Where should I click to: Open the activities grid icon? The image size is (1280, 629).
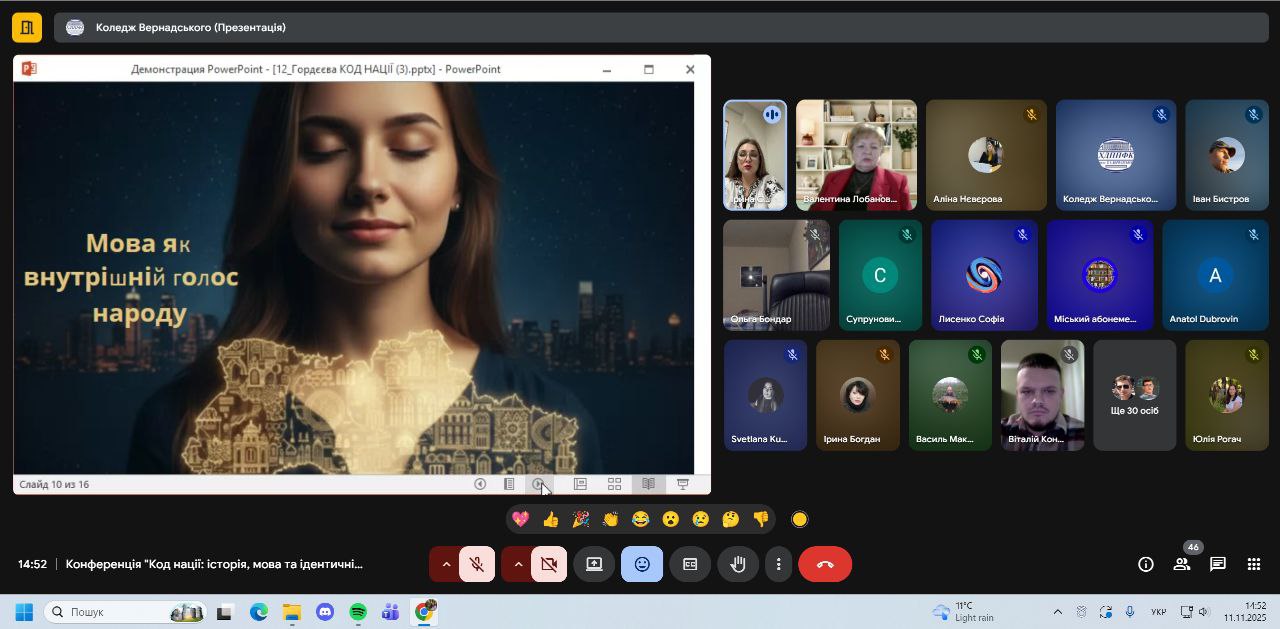1253,564
